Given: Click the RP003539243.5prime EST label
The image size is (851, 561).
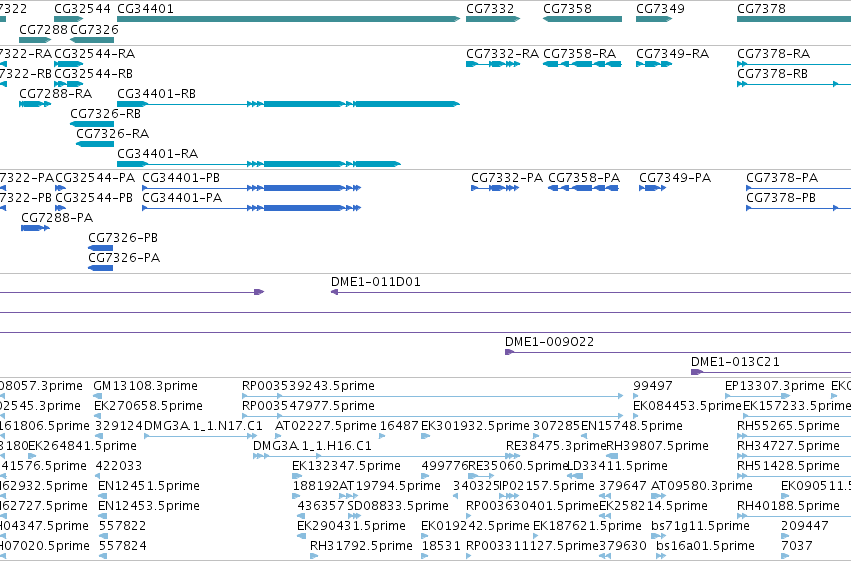Looking at the screenshot, I should (308, 386).
